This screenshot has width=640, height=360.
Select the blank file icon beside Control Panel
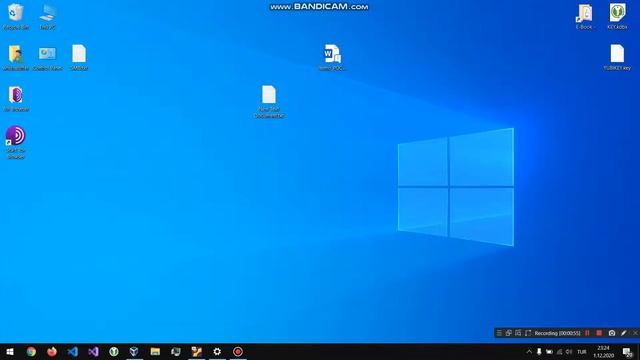click(x=79, y=57)
